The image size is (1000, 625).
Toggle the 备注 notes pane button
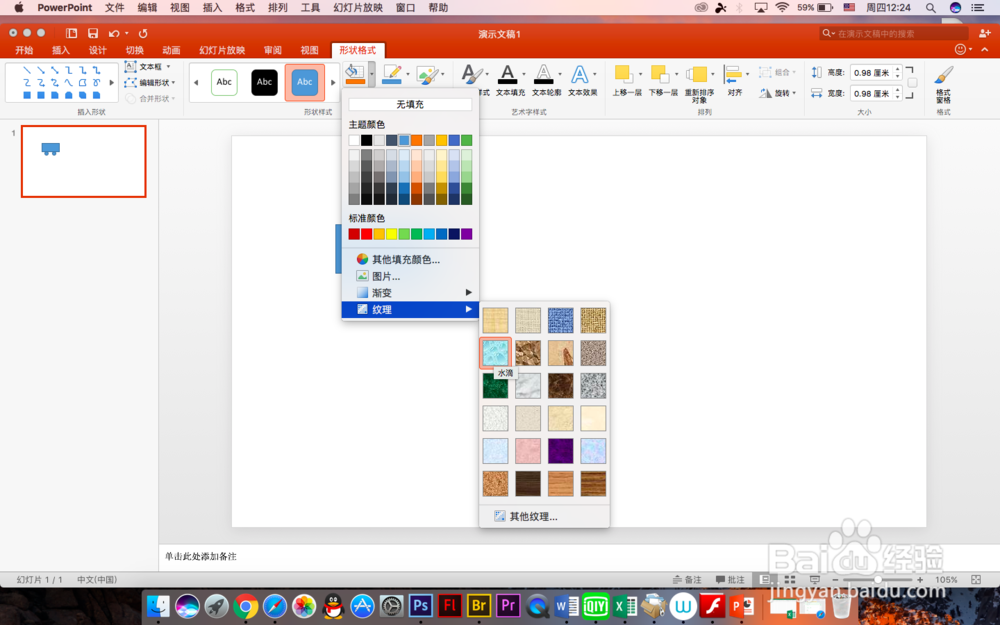[x=687, y=580]
